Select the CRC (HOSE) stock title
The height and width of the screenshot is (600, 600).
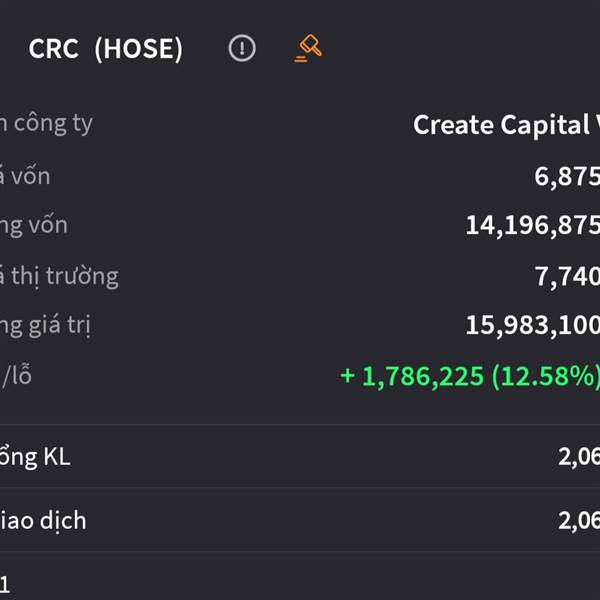[x=106, y=49]
